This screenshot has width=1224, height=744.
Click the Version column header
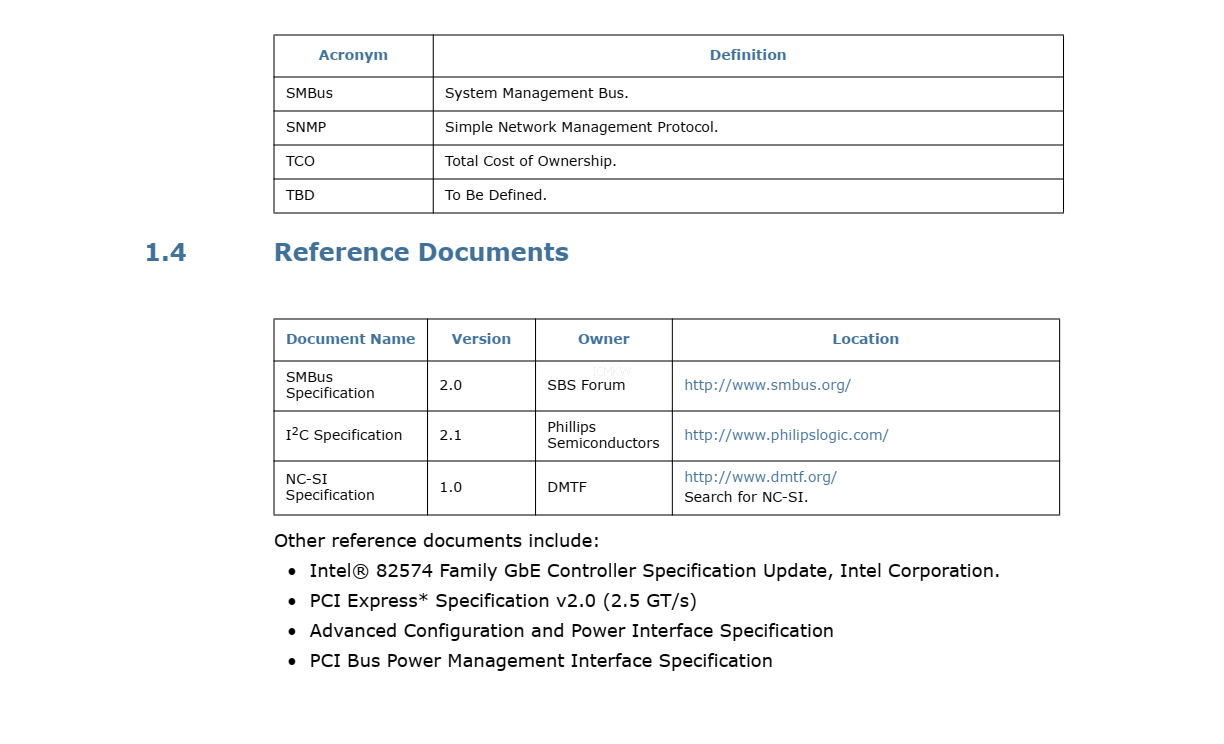(481, 339)
